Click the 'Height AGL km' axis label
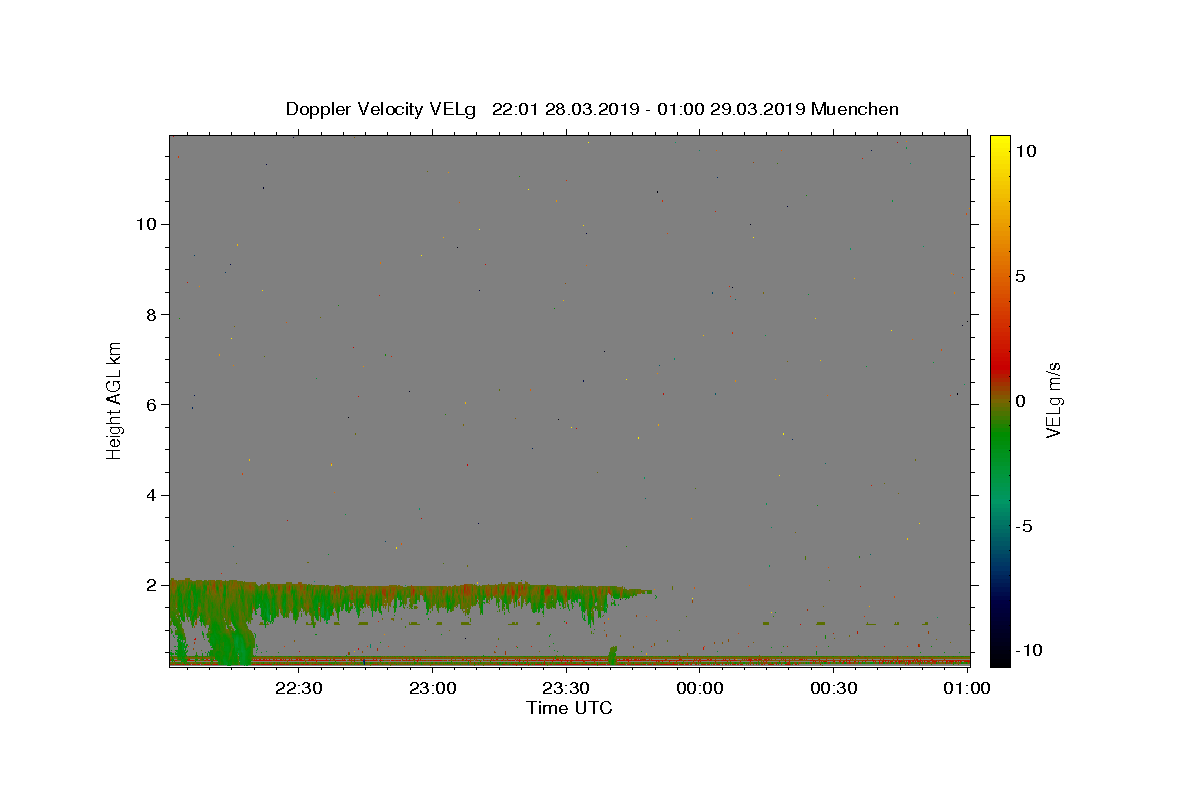 click(115, 400)
